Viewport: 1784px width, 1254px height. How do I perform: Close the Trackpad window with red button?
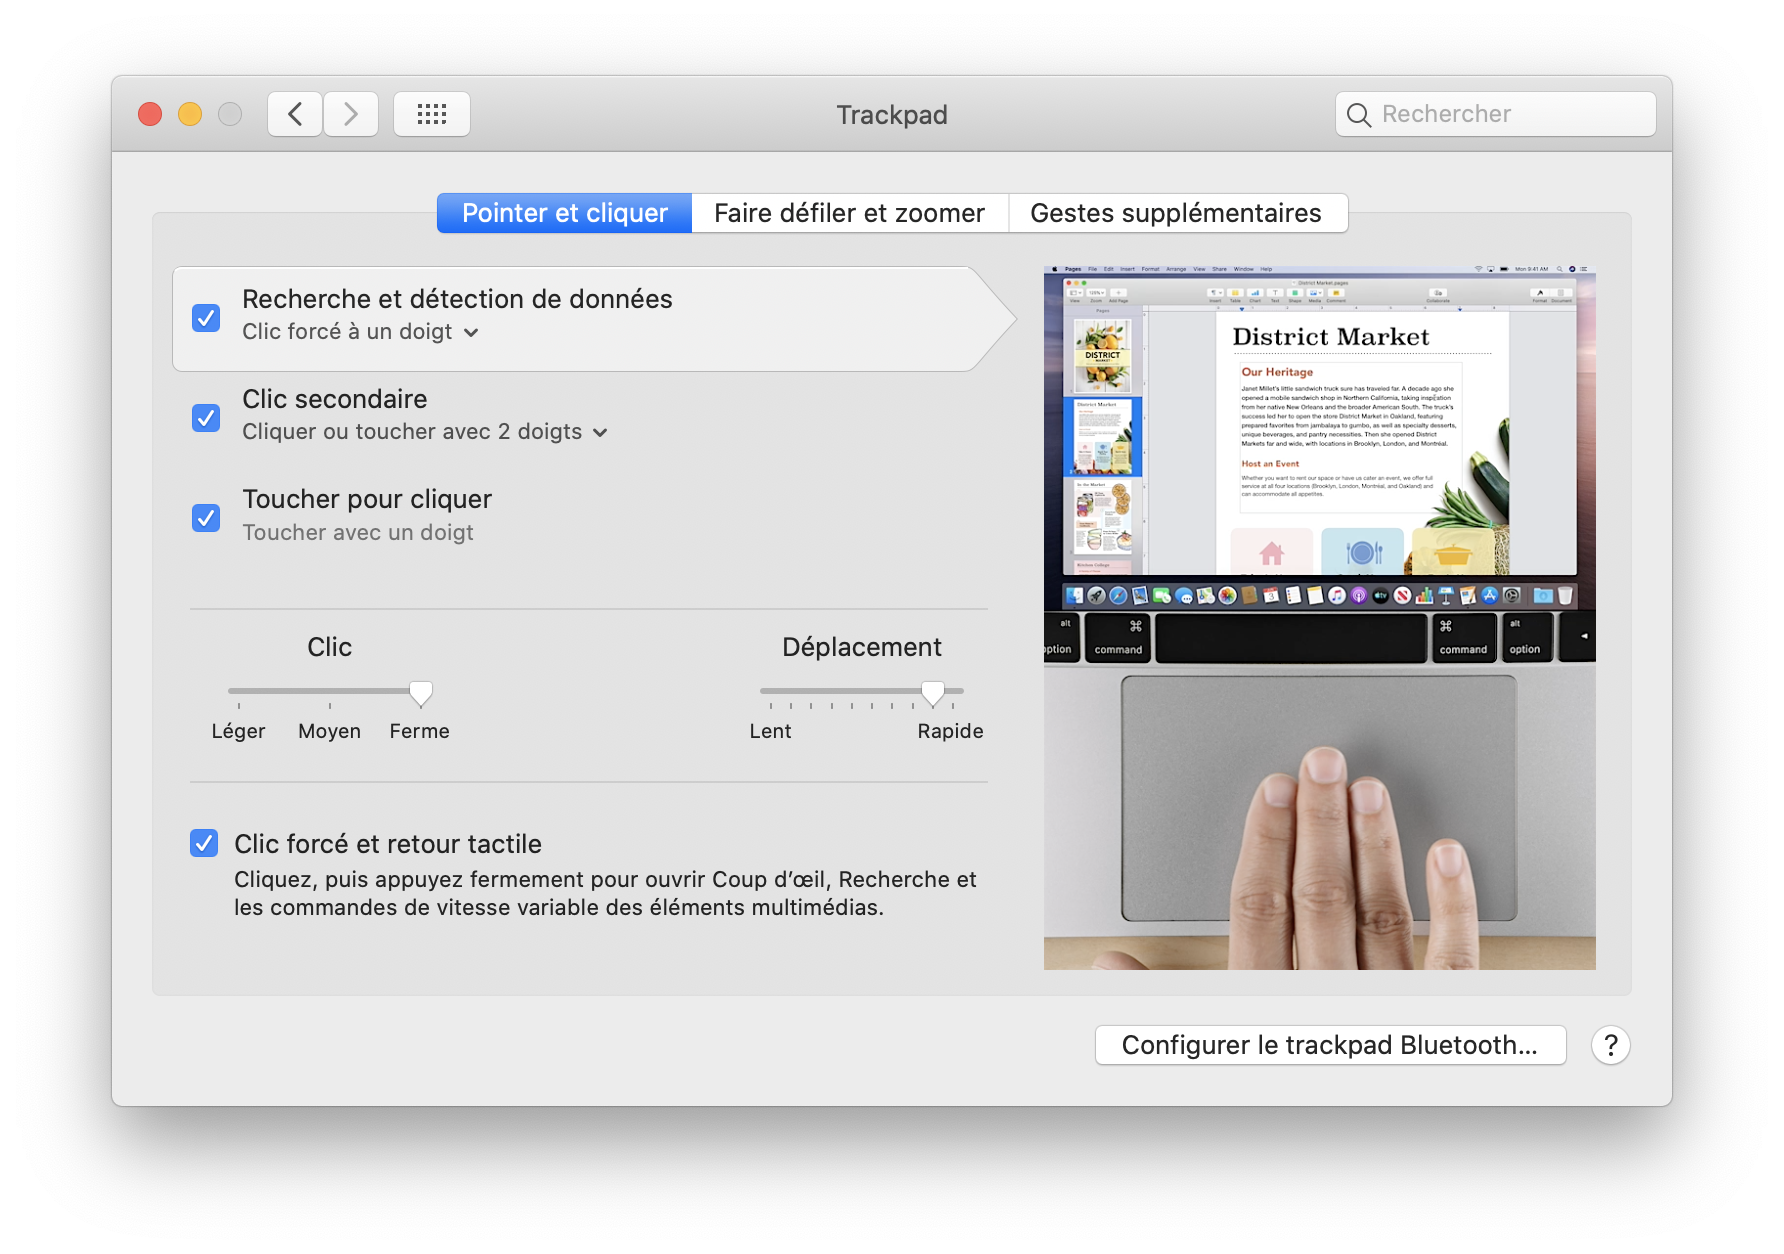point(150,114)
